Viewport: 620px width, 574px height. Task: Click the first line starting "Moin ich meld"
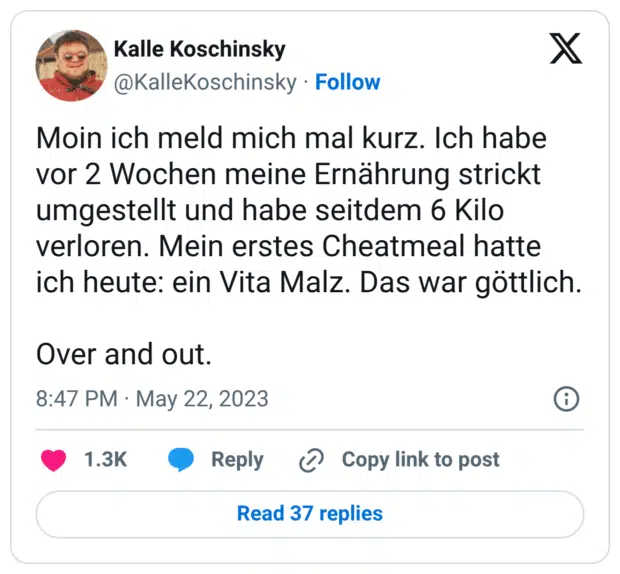[x=285, y=138]
